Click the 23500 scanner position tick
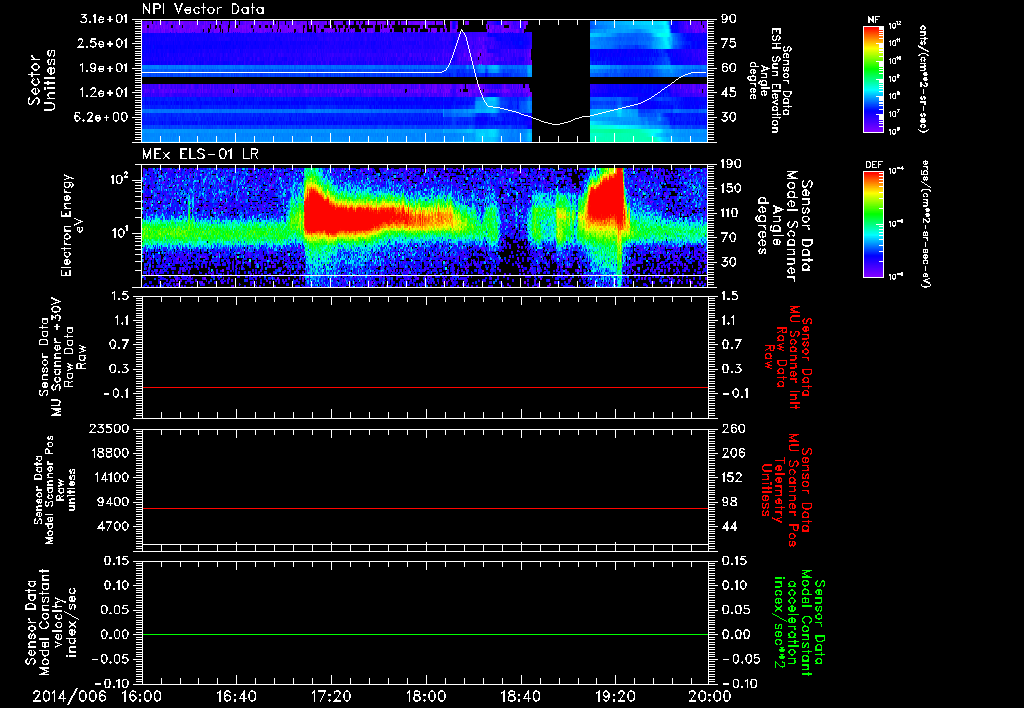 coord(108,429)
